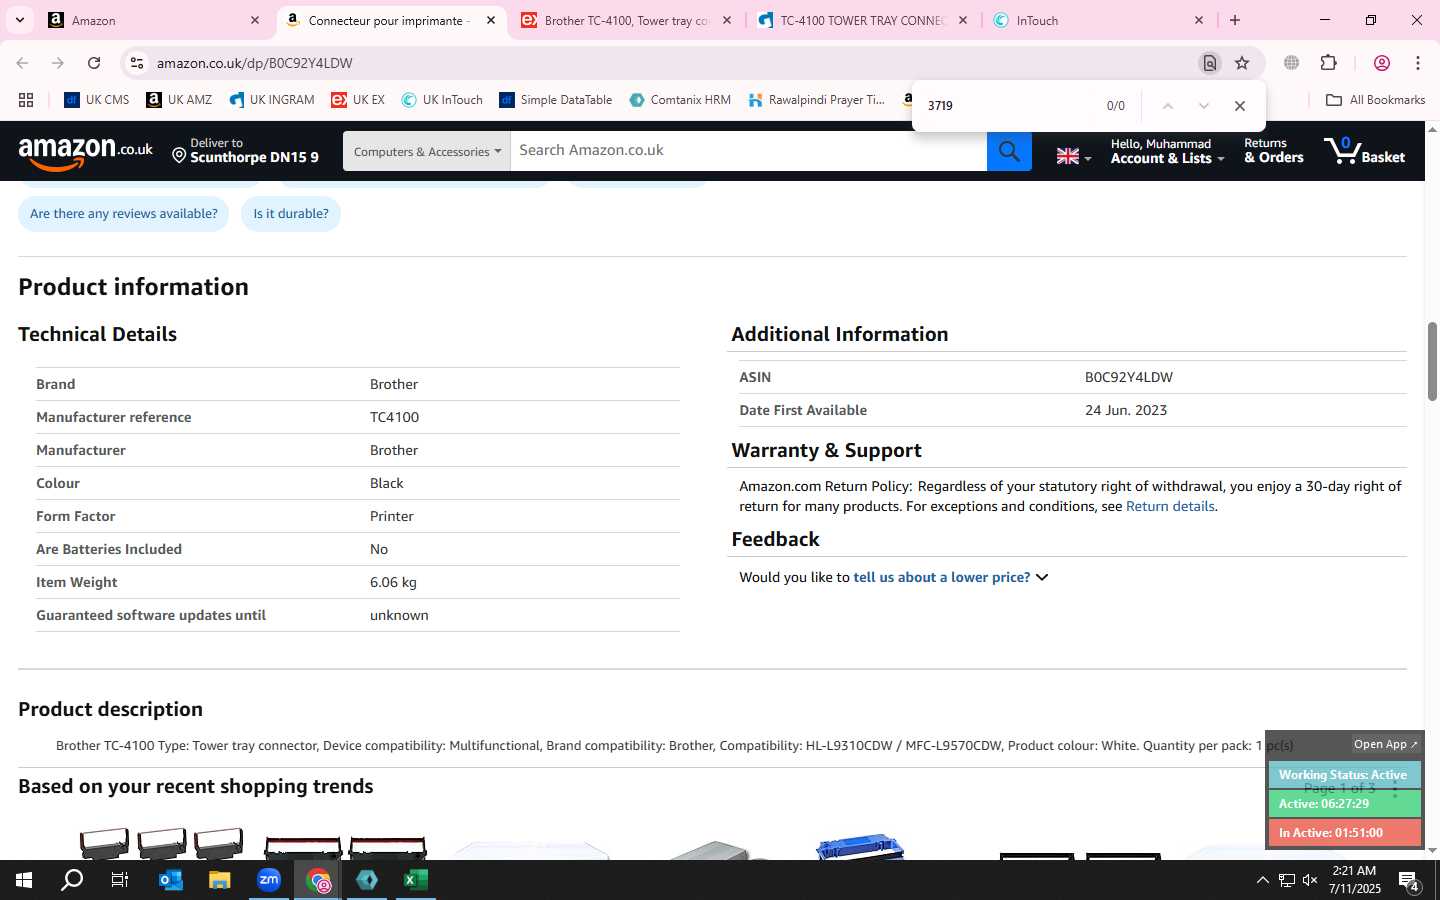1440x900 pixels.
Task: Click the site information icon in address bar
Action: pyautogui.click(x=137, y=63)
